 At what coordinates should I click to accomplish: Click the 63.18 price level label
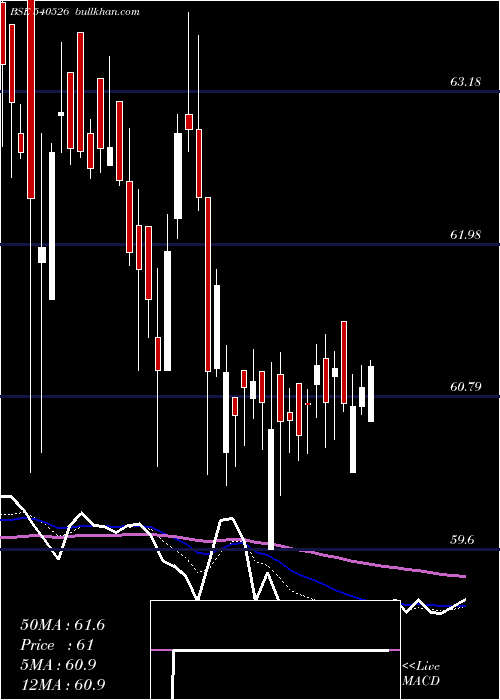[466, 82]
